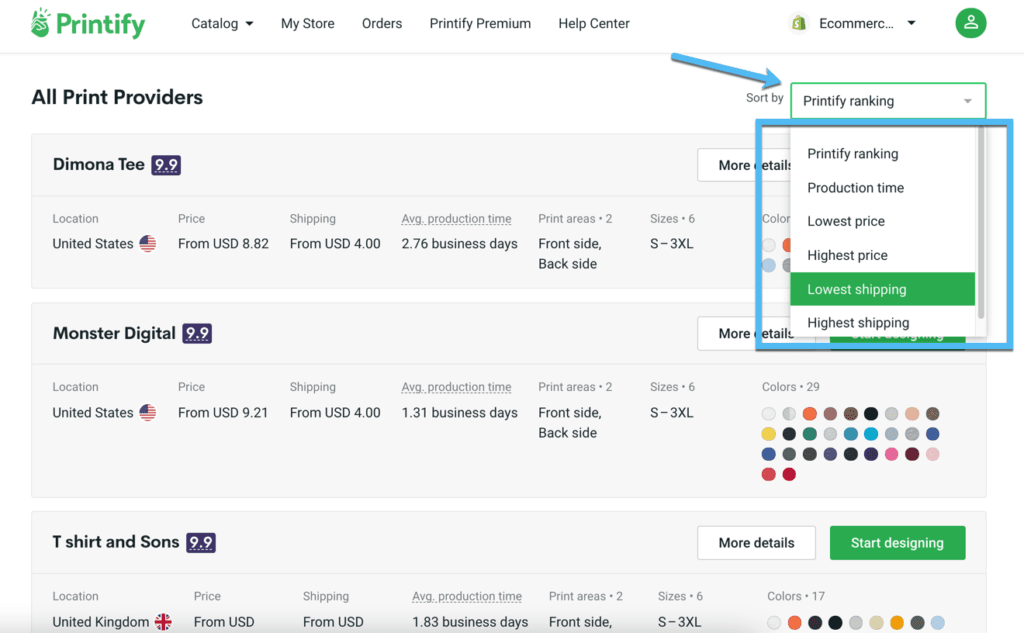This screenshot has height=633, width=1024.
Task: Select the maroon Monster Digital color swatch
Action: [x=912, y=454]
